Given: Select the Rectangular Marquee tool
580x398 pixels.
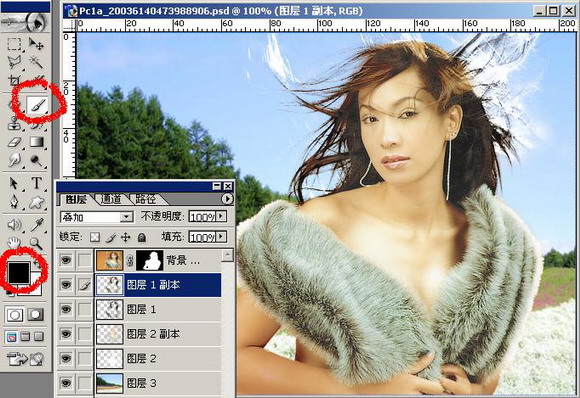Looking at the screenshot, I should point(14,44).
